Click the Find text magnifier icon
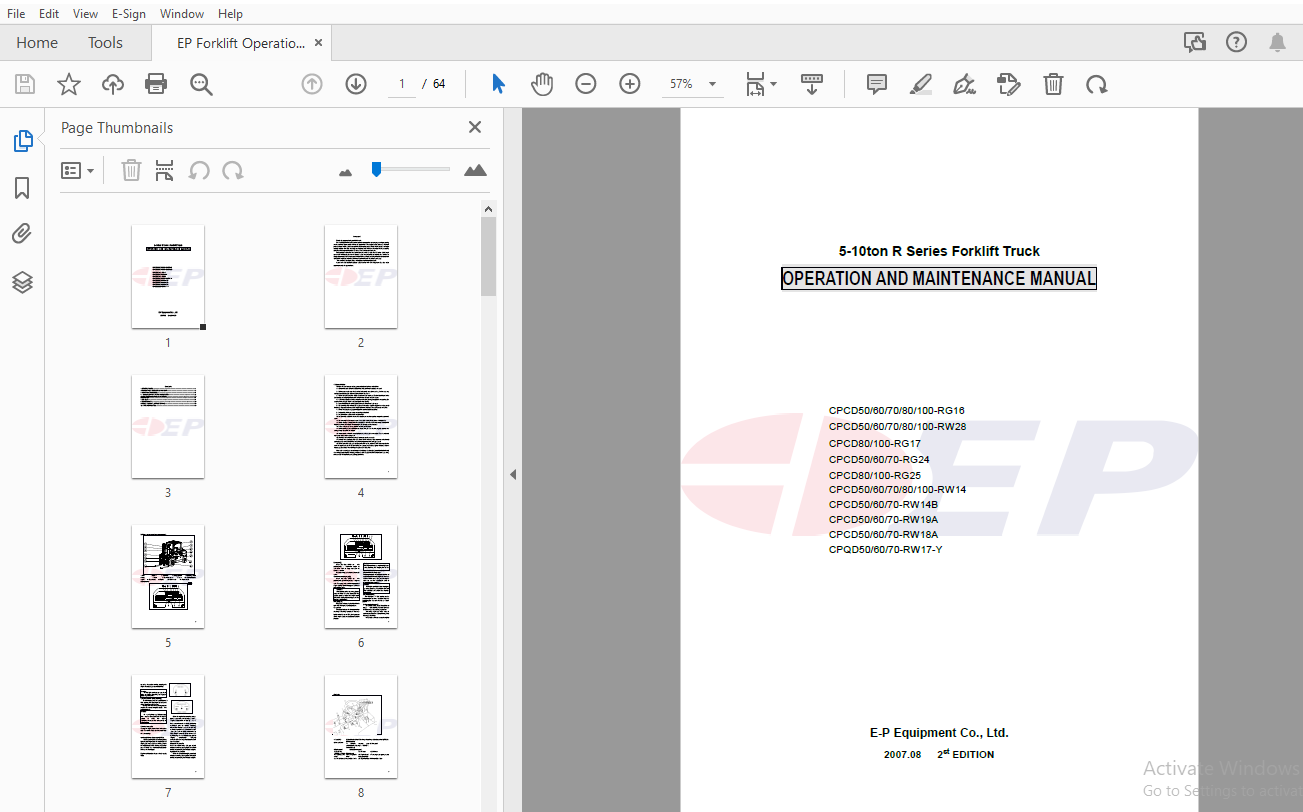 point(201,84)
